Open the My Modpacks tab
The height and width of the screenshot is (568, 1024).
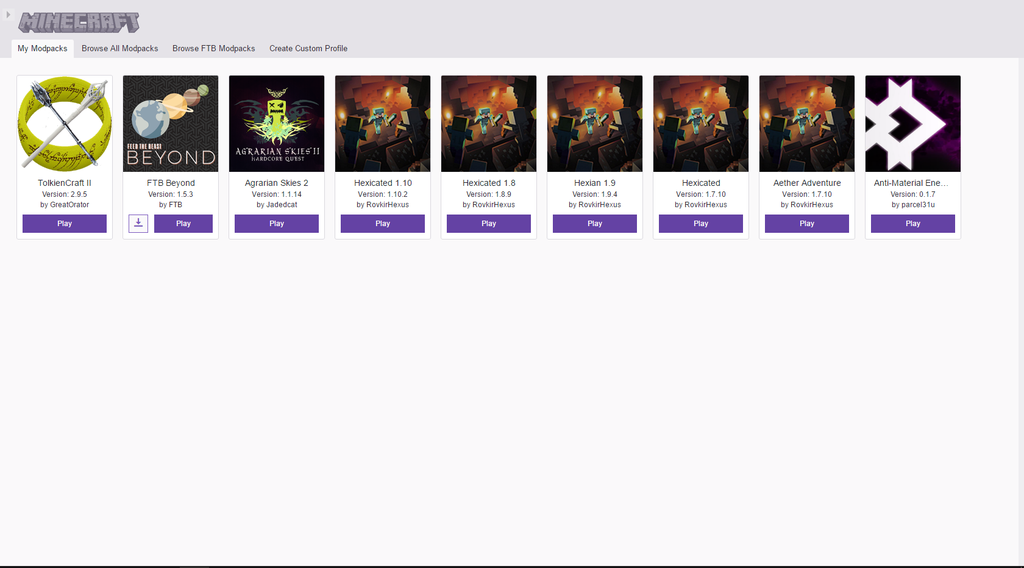42,48
